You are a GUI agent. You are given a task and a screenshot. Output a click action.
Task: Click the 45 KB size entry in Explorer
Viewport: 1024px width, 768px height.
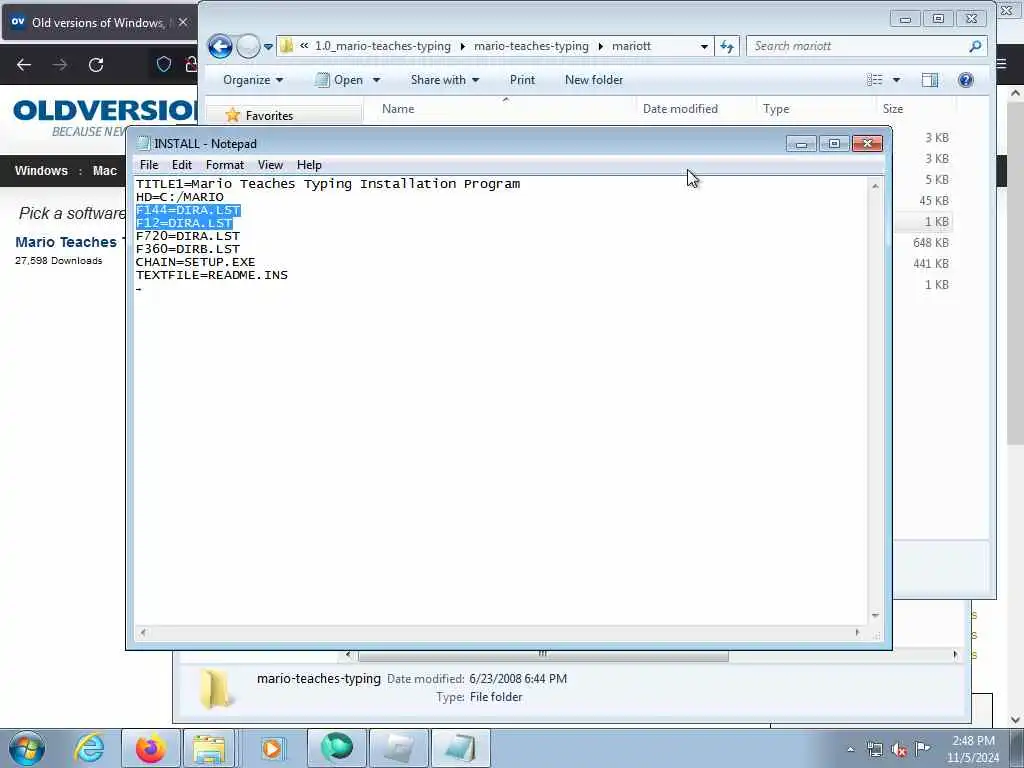coord(934,201)
